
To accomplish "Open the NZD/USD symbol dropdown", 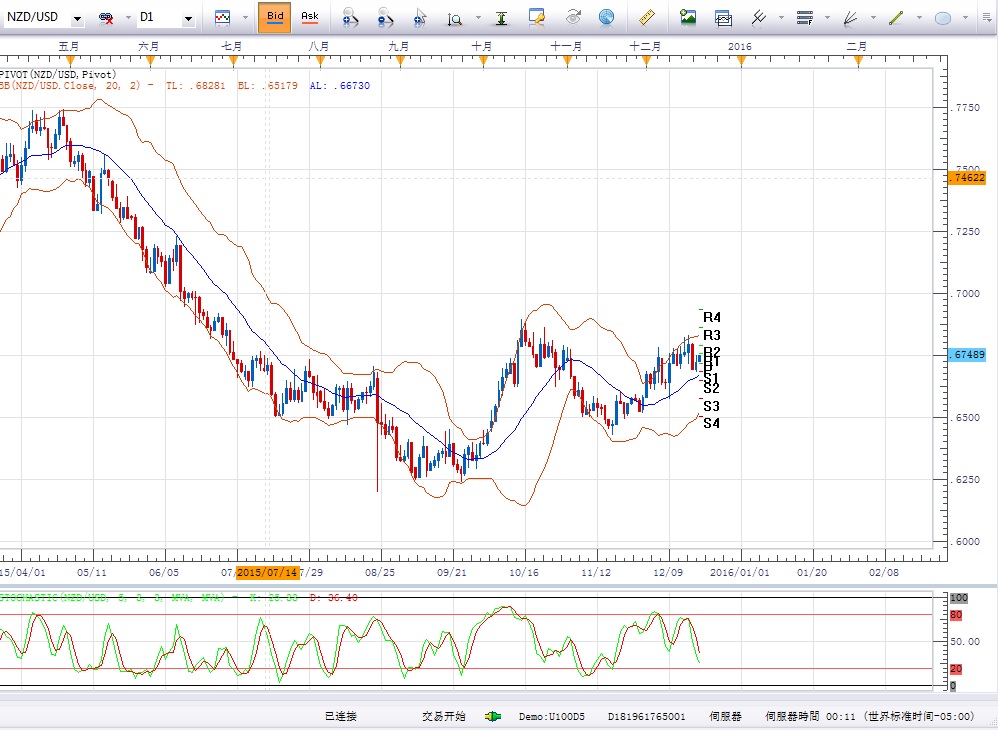I will (77, 18).
